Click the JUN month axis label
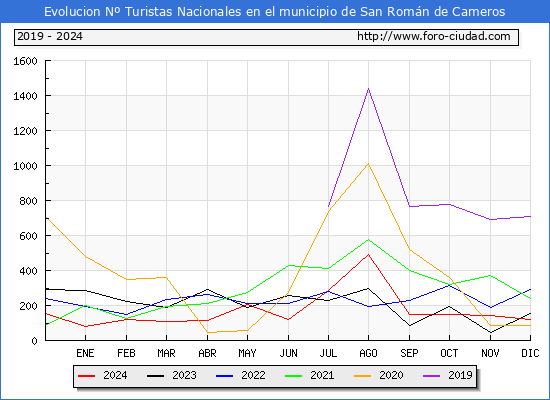This screenshot has width=550, height=400. 288,353
